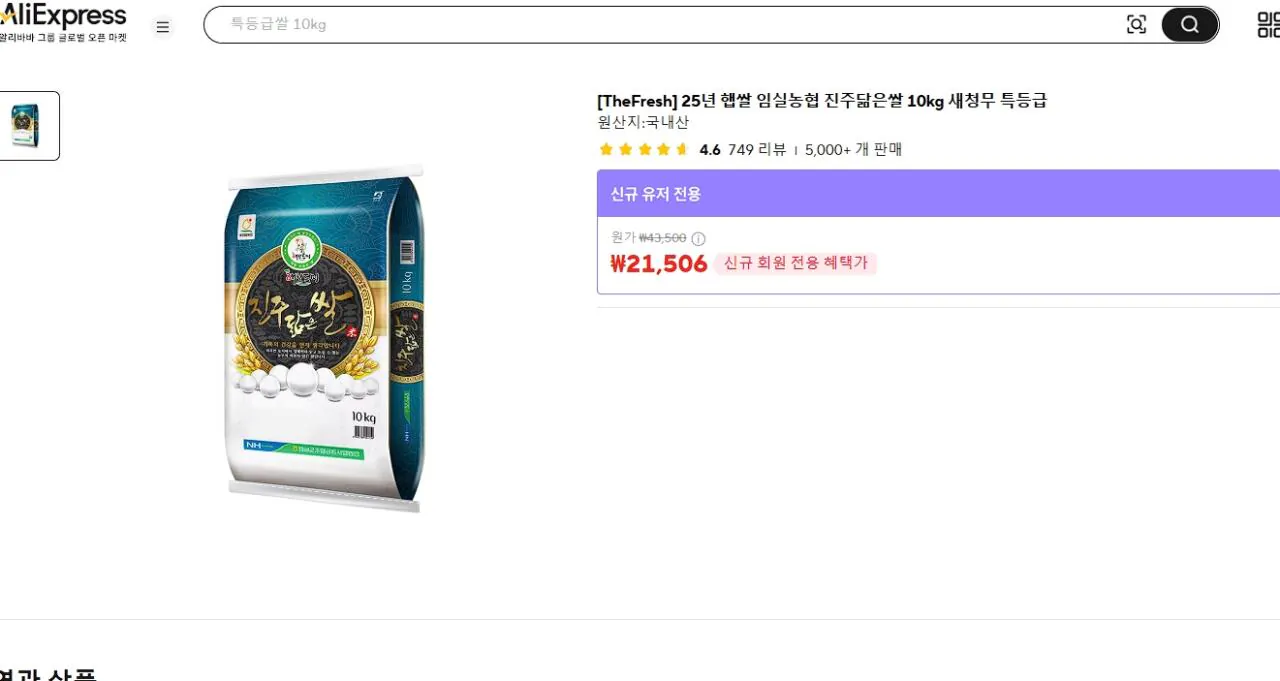Click the crossed-out ₩43,500 original price

click(x=662, y=238)
